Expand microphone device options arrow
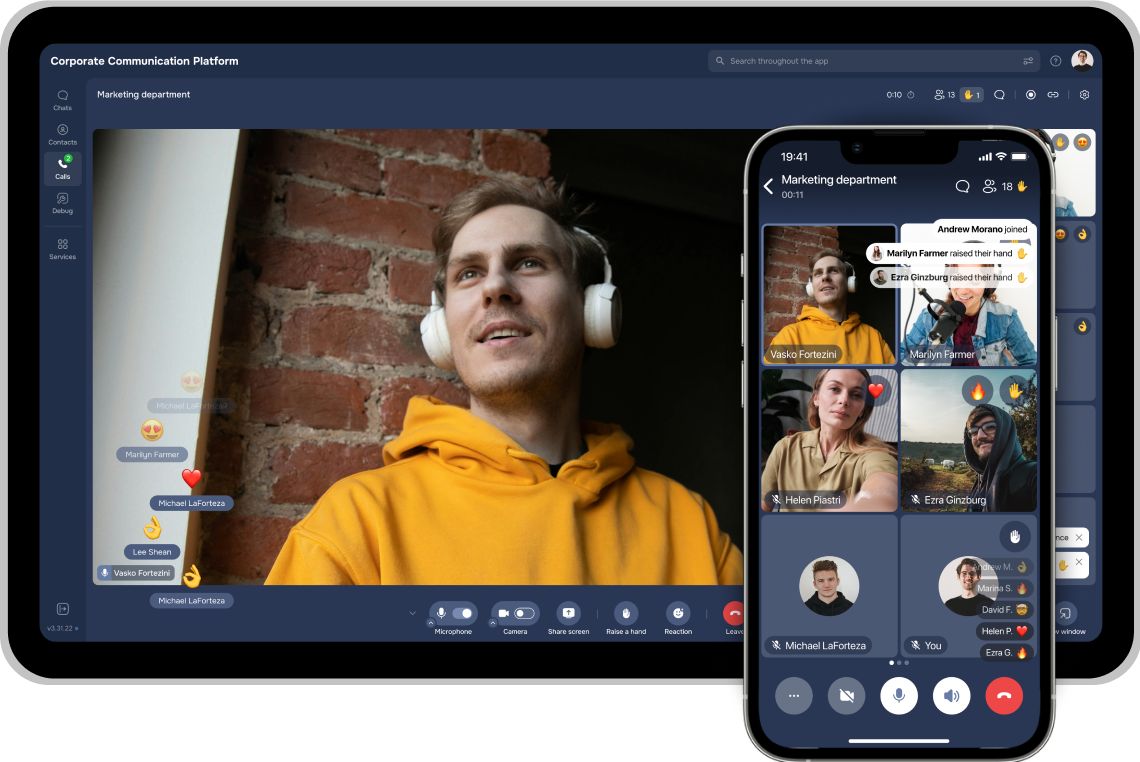Image resolution: width=1140 pixels, height=762 pixels. click(x=431, y=623)
